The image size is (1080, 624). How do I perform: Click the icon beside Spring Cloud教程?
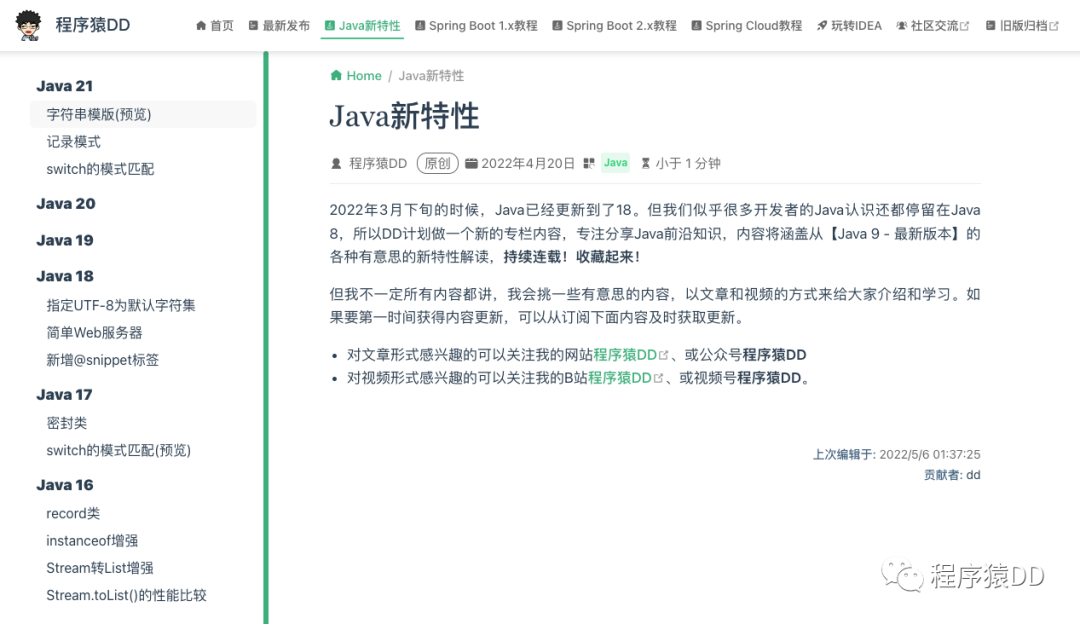point(696,25)
